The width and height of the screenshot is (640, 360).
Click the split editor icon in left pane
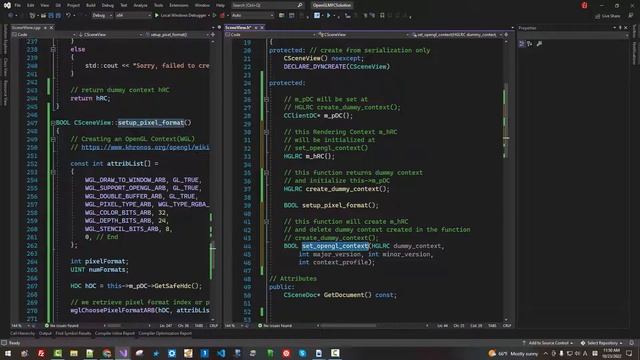pyautogui.click(x=213, y=35)
